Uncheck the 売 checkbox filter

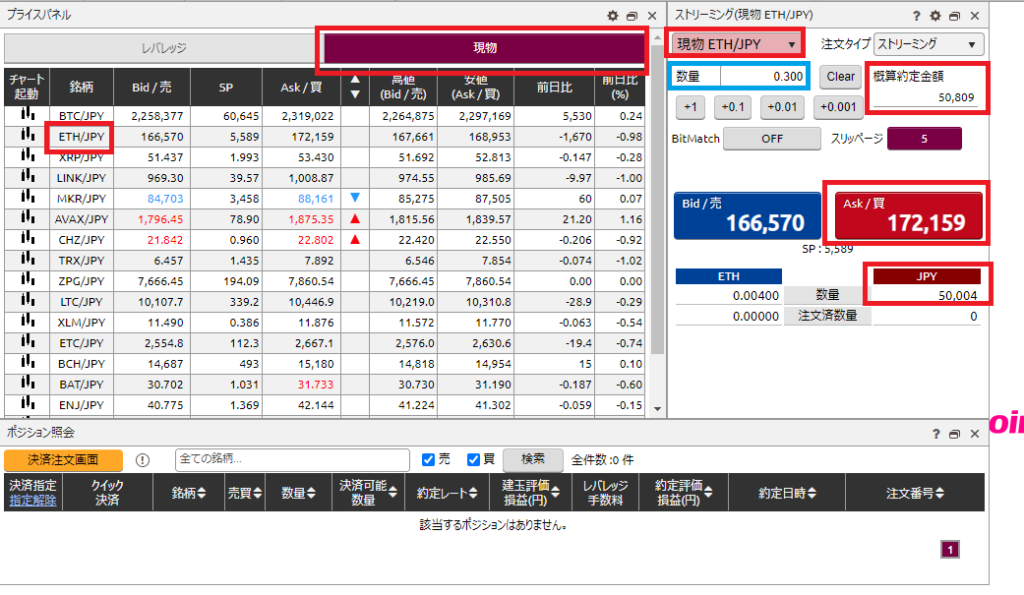pos(429,460)
